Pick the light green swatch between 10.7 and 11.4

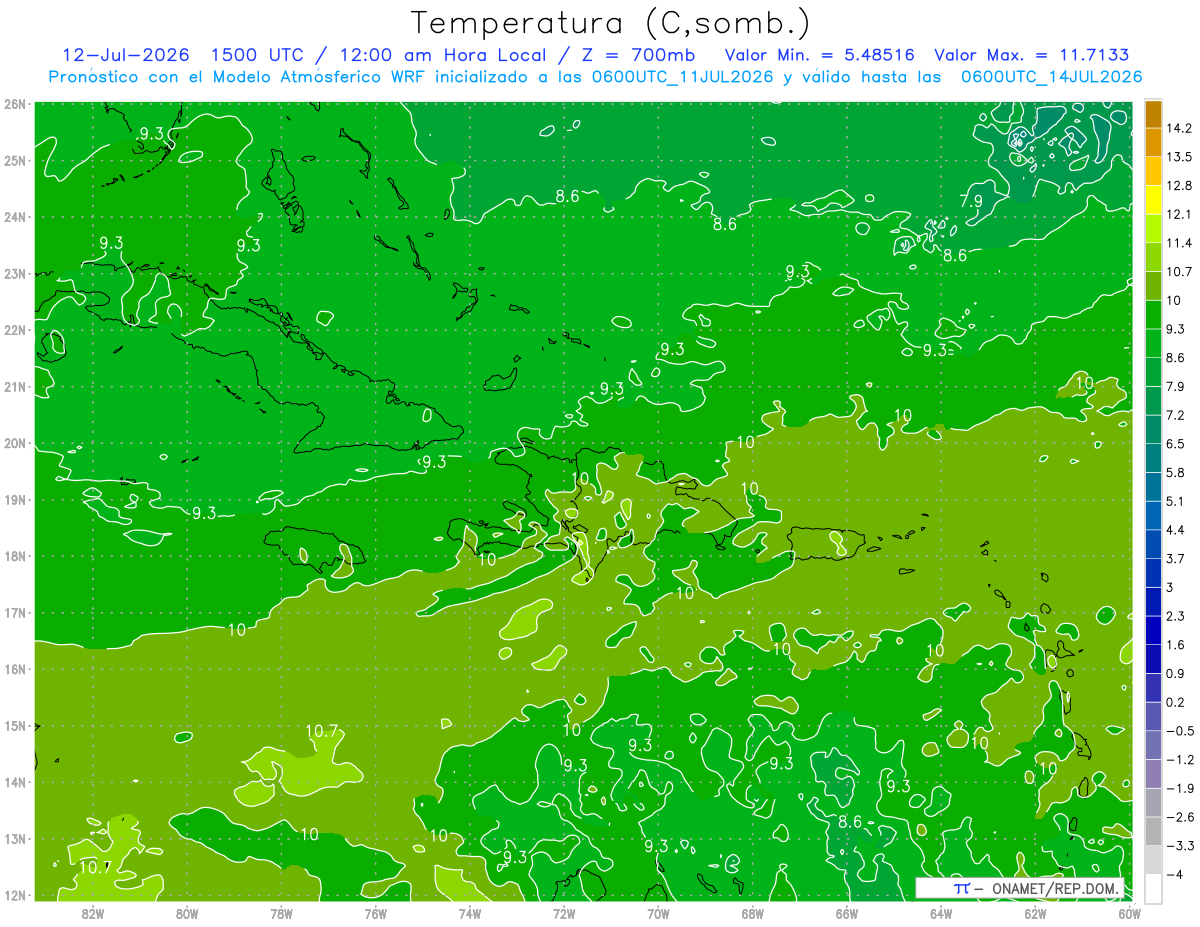click(1153, 257)
